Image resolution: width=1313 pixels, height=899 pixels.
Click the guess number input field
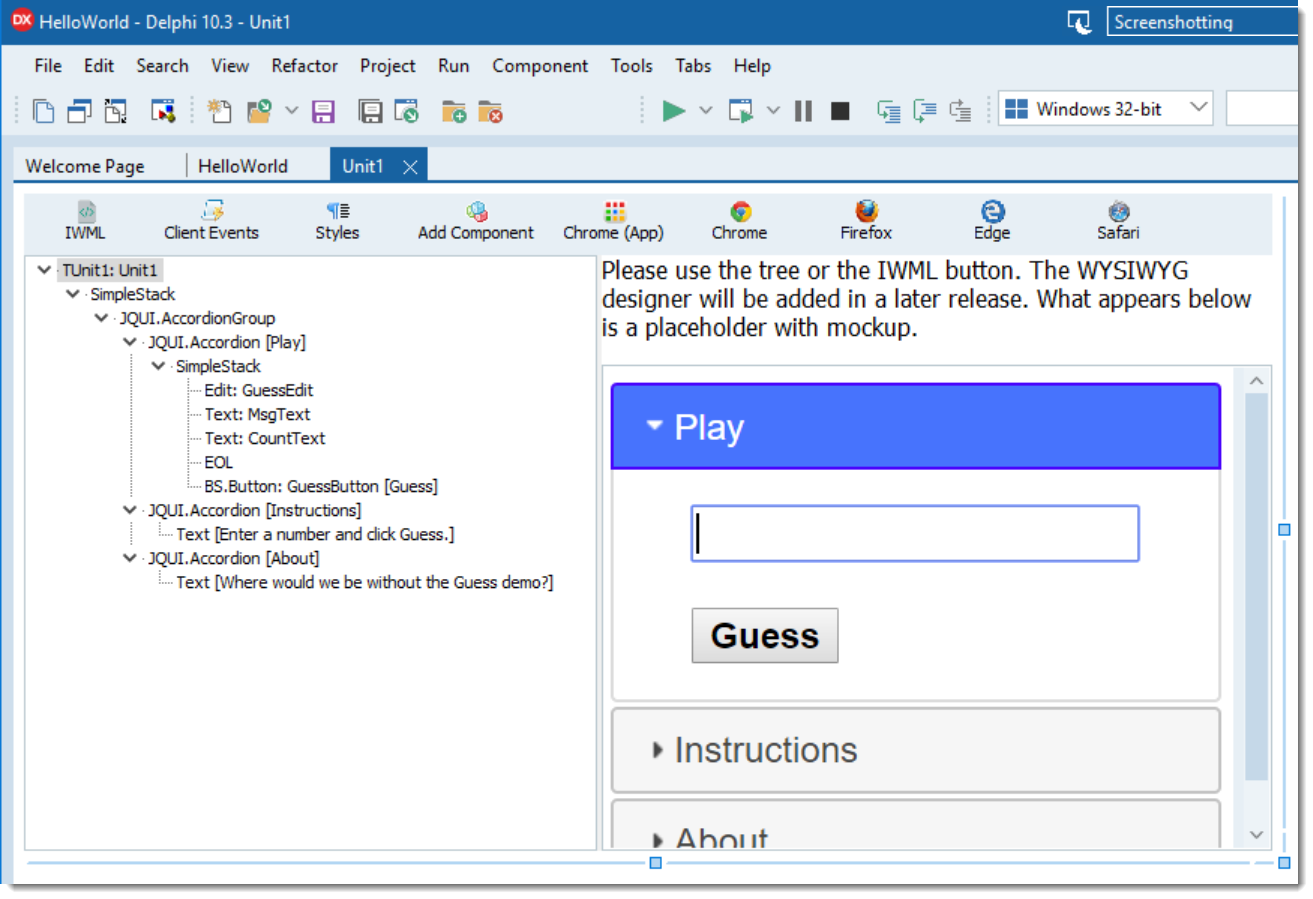click(914, 534)
